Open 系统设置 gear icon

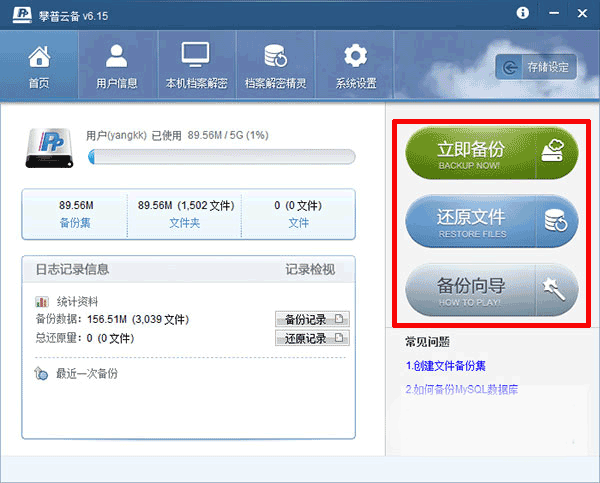coord(355,56)
